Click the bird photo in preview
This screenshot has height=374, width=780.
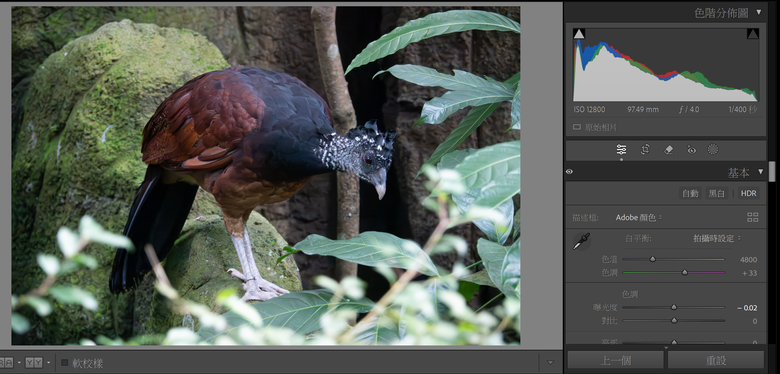pos(266,175)
